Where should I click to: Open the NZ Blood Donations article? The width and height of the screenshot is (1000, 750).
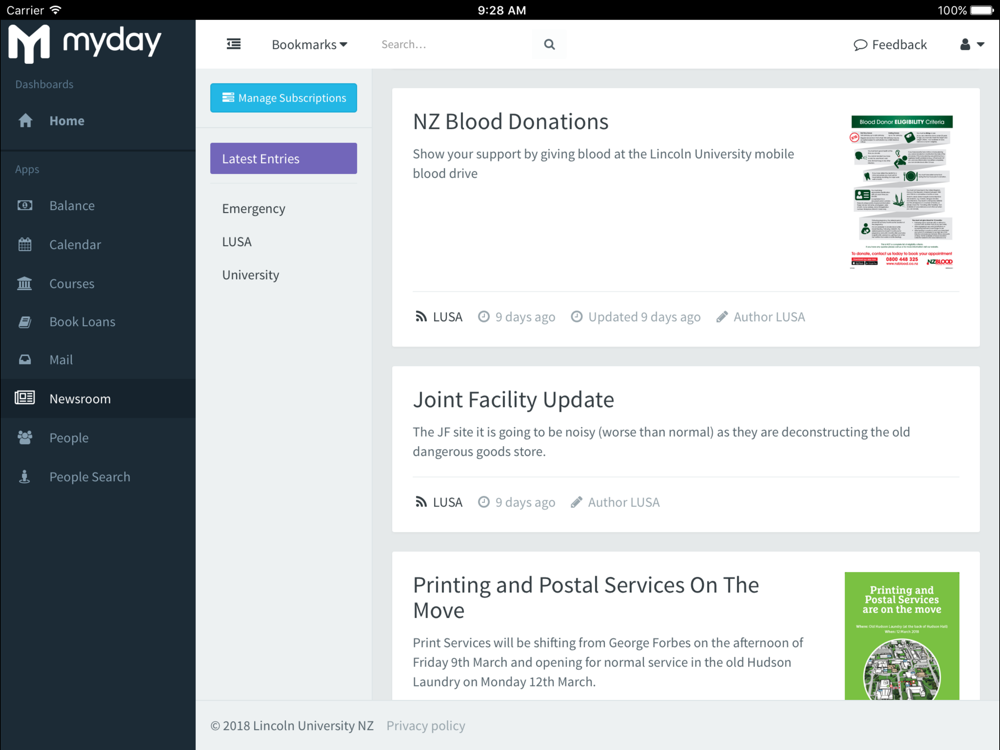pyautogui.click(x=511, y=121)
